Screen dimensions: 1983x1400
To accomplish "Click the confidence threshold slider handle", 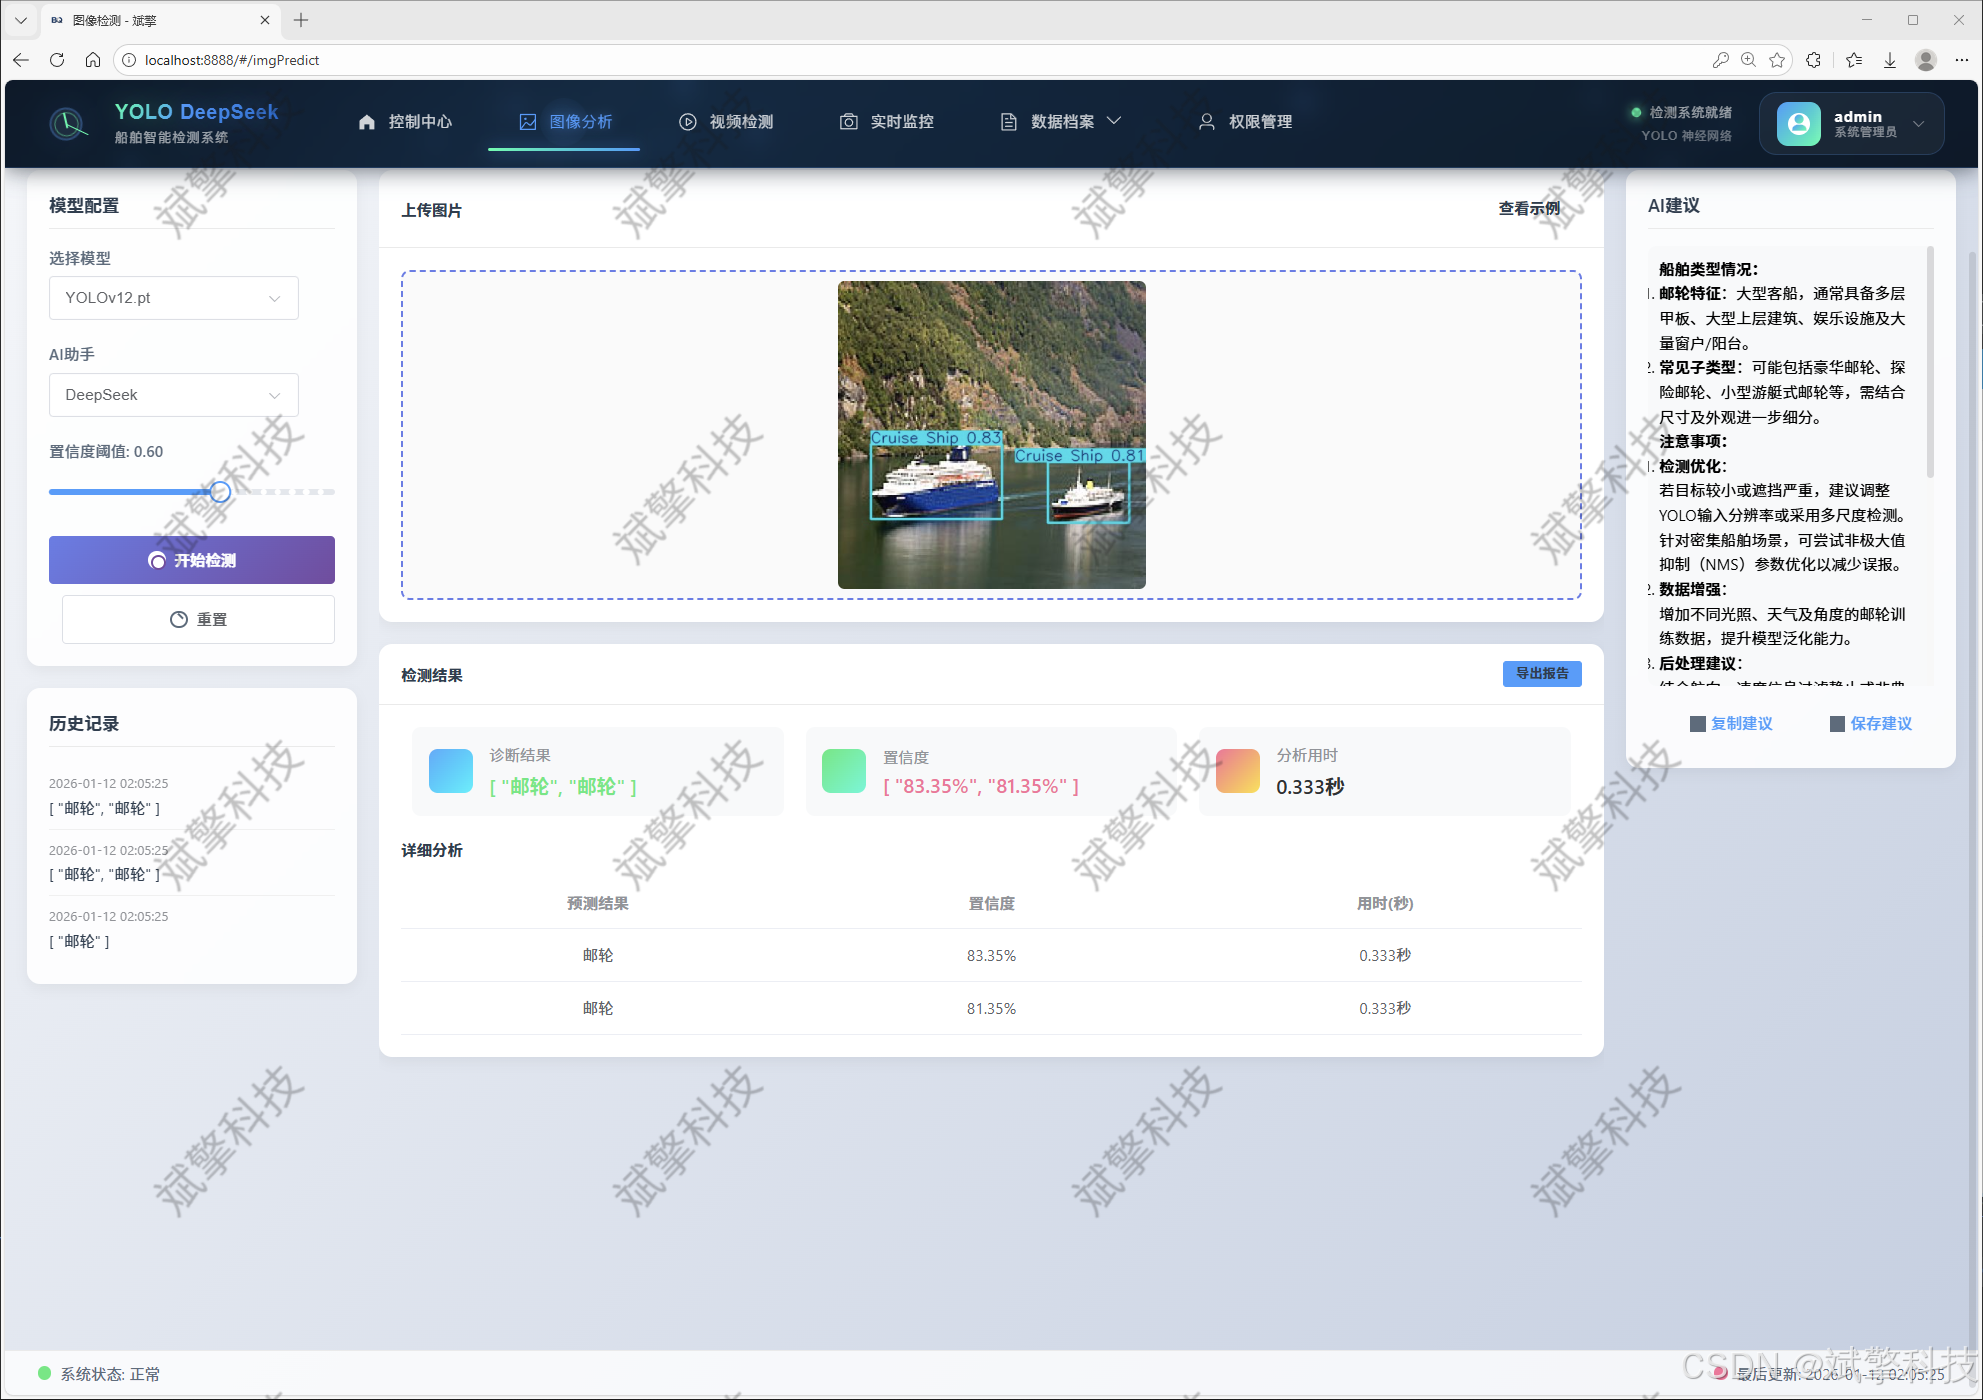I will tap(221, 492).
